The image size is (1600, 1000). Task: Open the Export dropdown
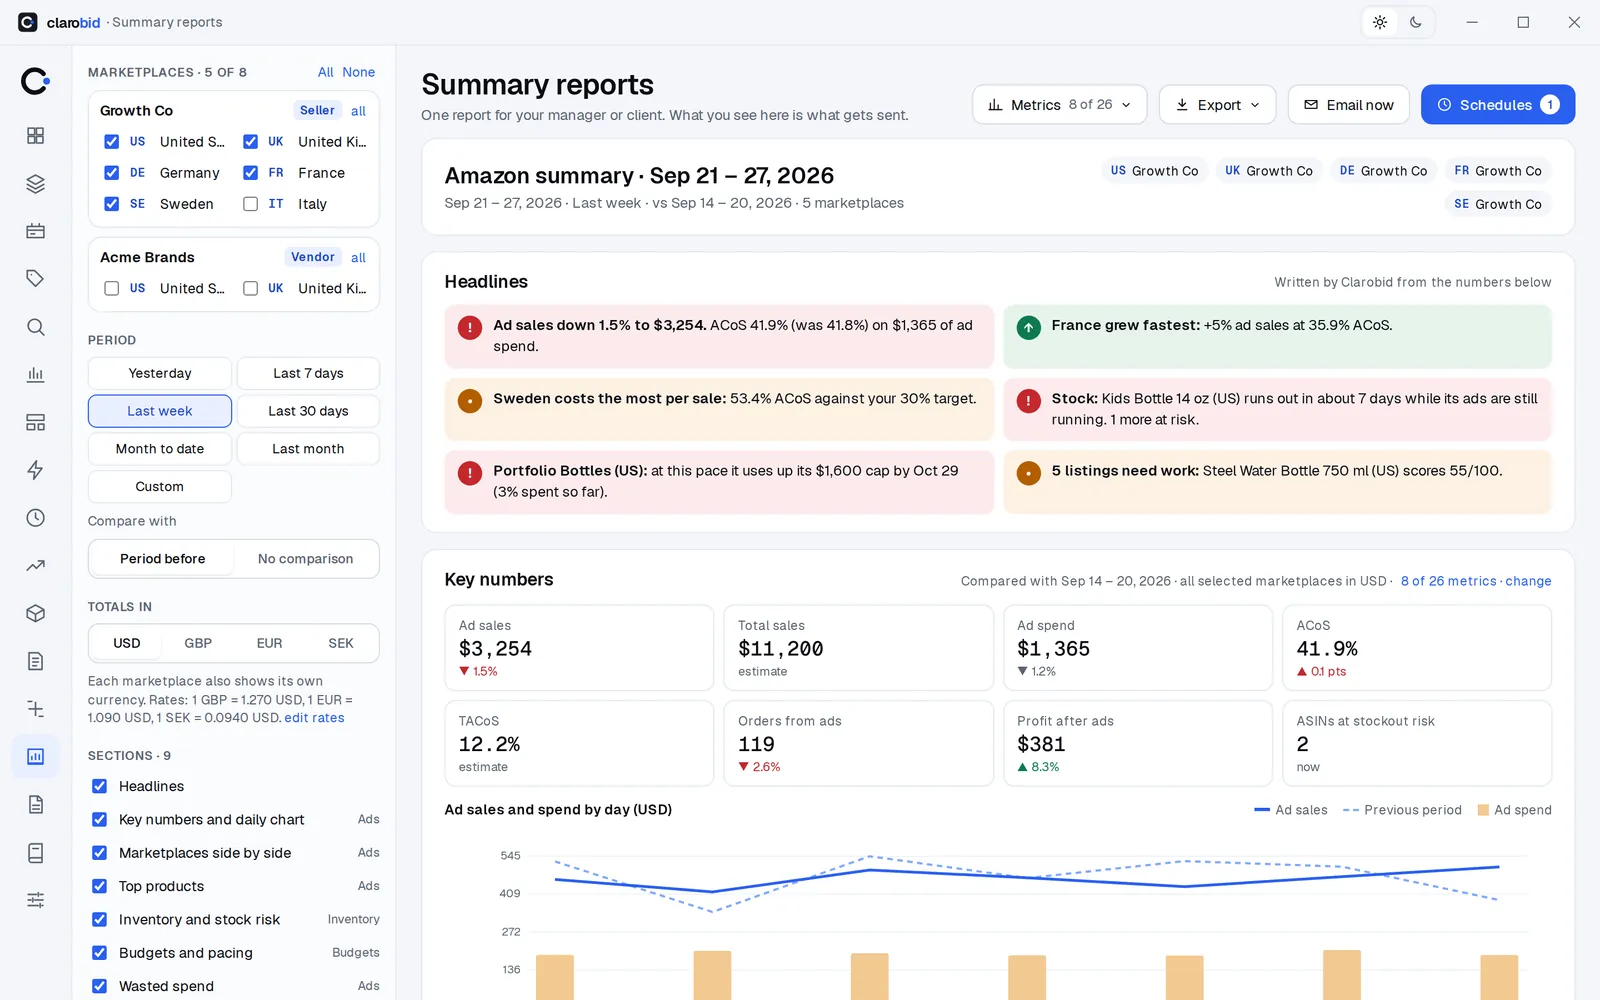(x=1217, y=105)
